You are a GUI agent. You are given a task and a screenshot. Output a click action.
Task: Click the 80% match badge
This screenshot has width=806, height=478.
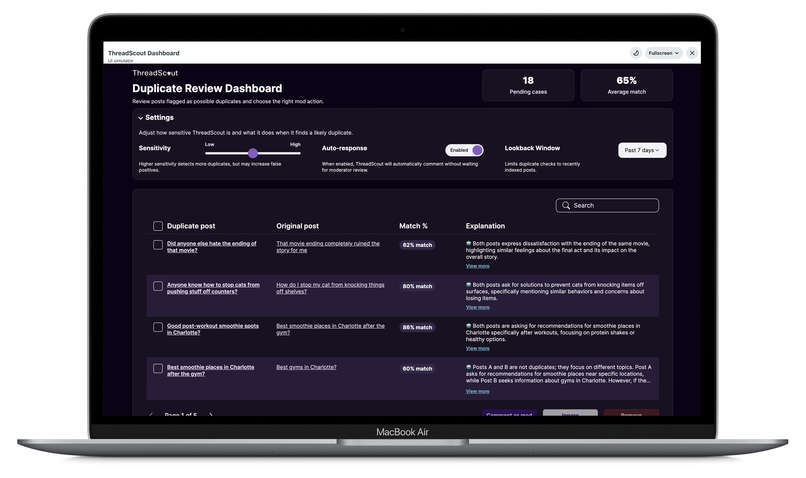coord(417,286)
